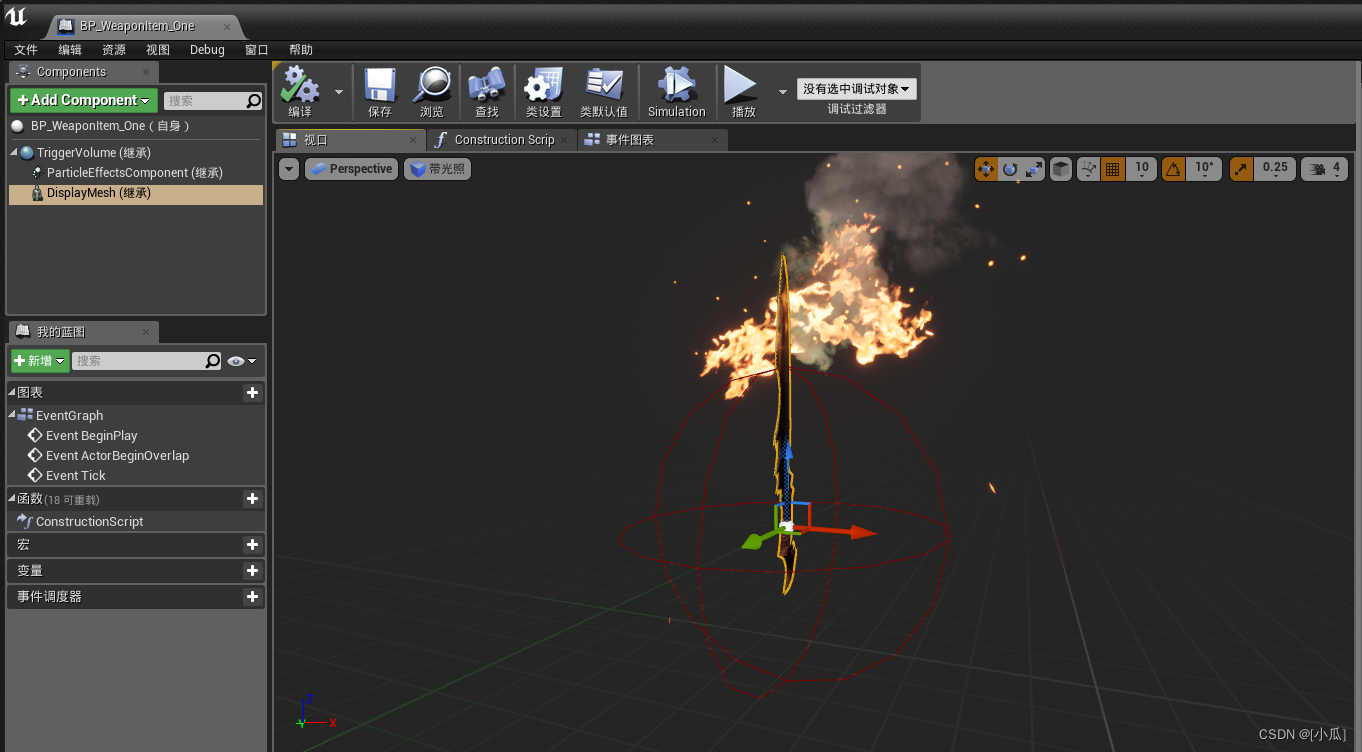
Task: Open the 帮助 (Help) menu
Action: [x=301, y=50]
